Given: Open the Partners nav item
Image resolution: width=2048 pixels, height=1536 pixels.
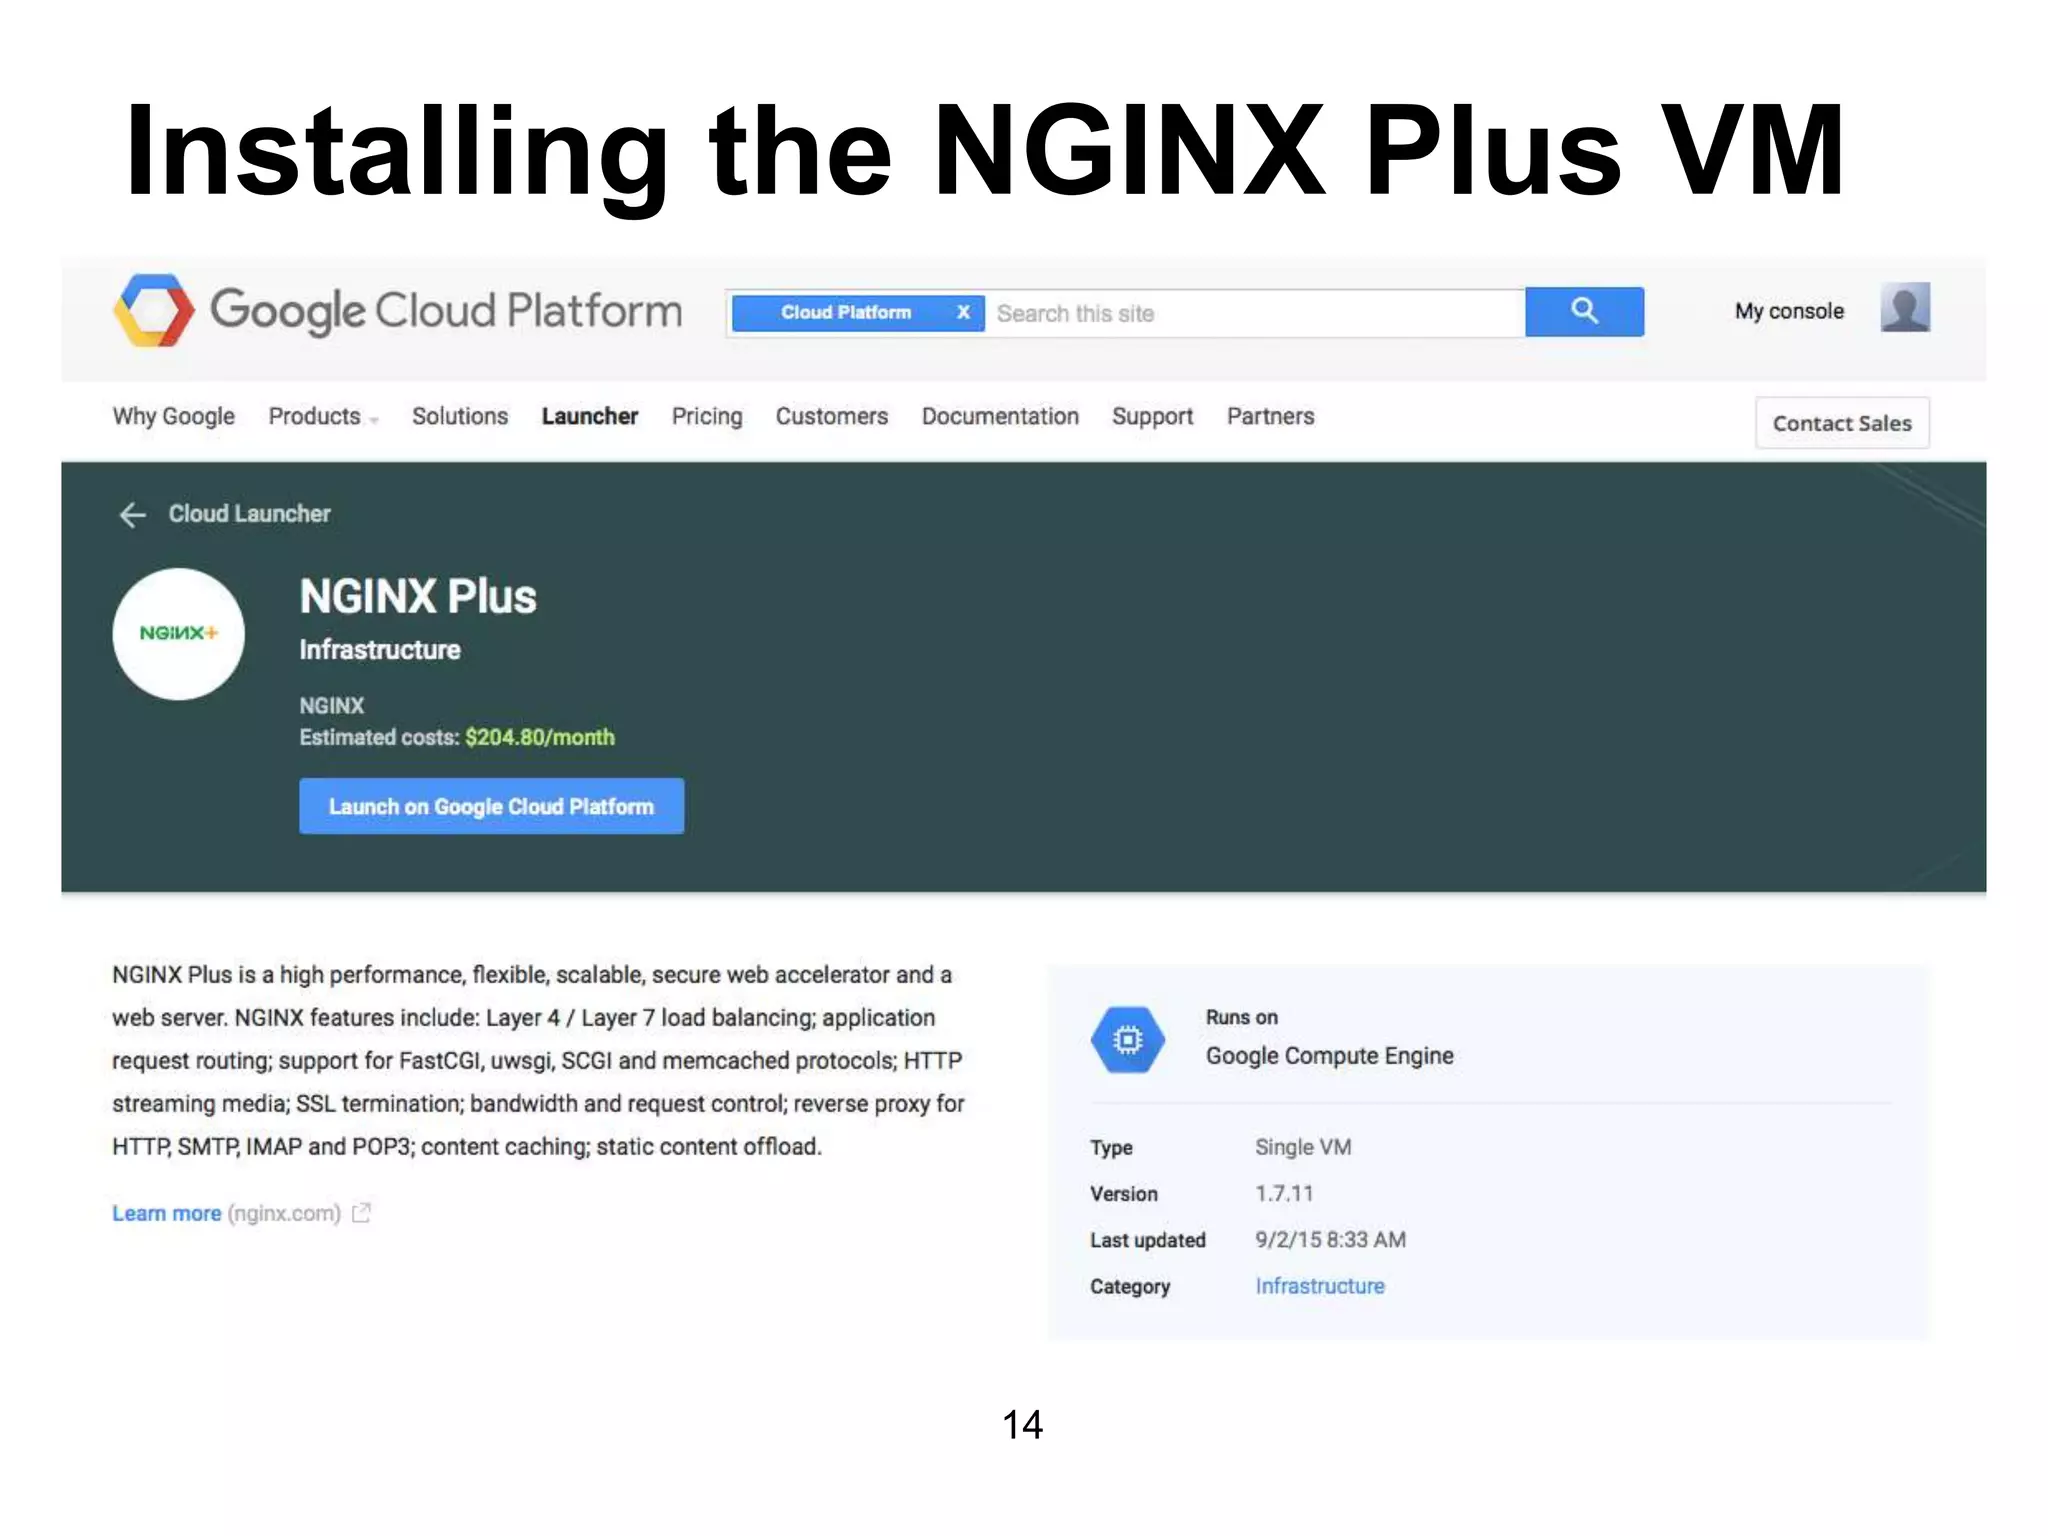Looking at the screenshot, I should [x=1270, y=417].
